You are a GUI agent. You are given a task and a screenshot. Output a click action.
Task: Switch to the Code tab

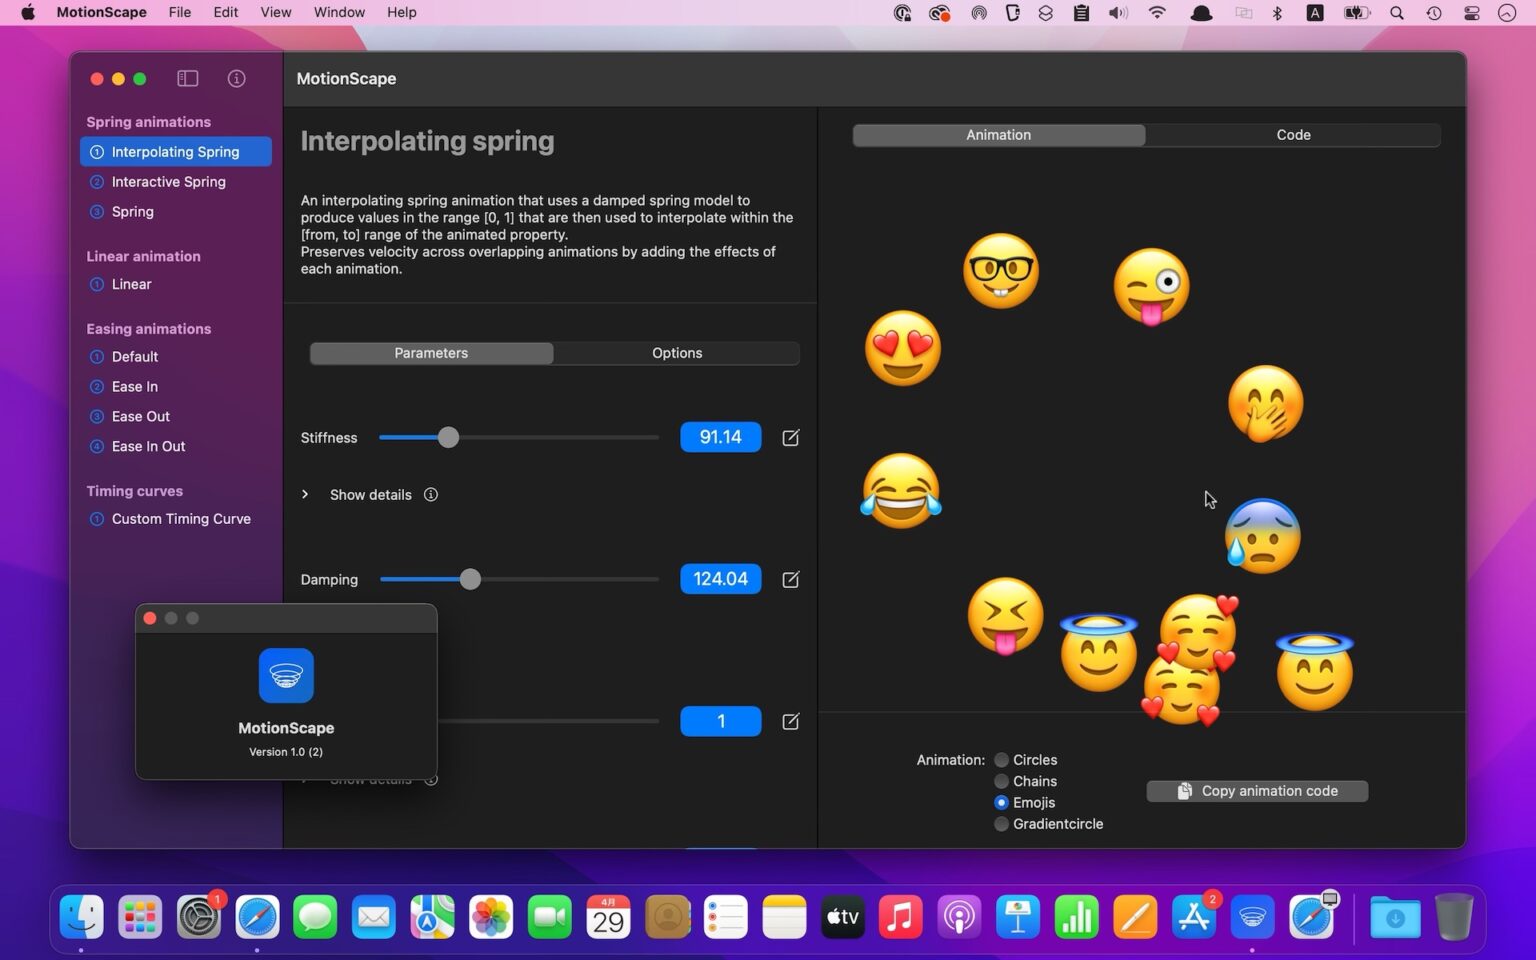pos(1292,135)
